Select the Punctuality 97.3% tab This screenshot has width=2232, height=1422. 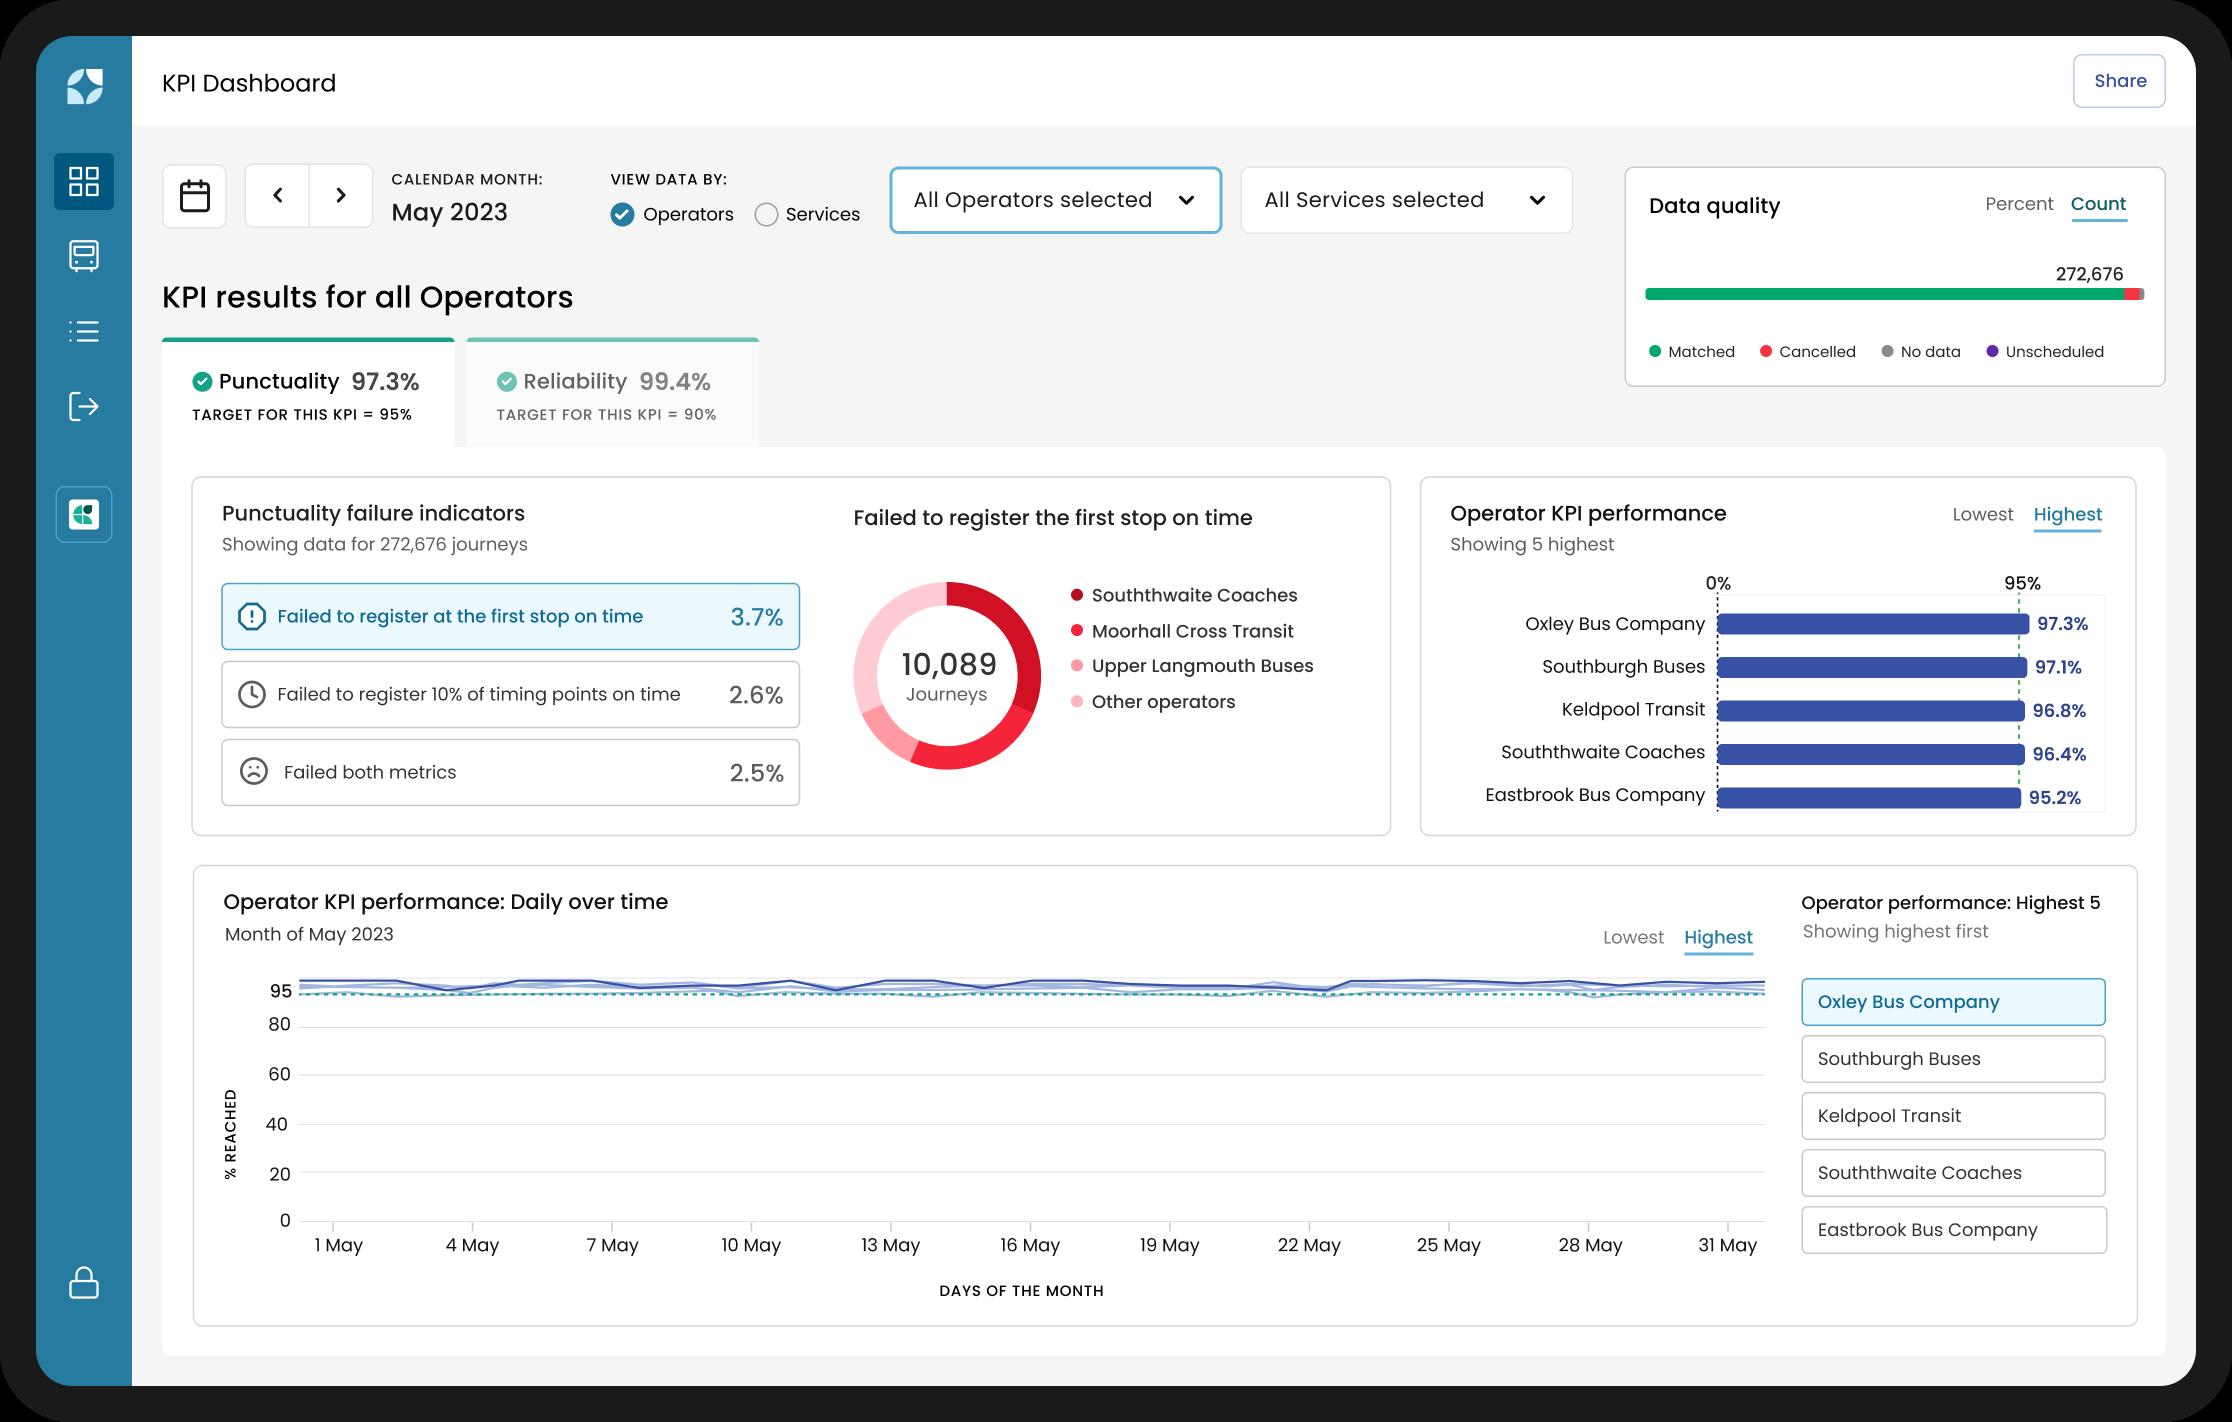coord(307,394)
